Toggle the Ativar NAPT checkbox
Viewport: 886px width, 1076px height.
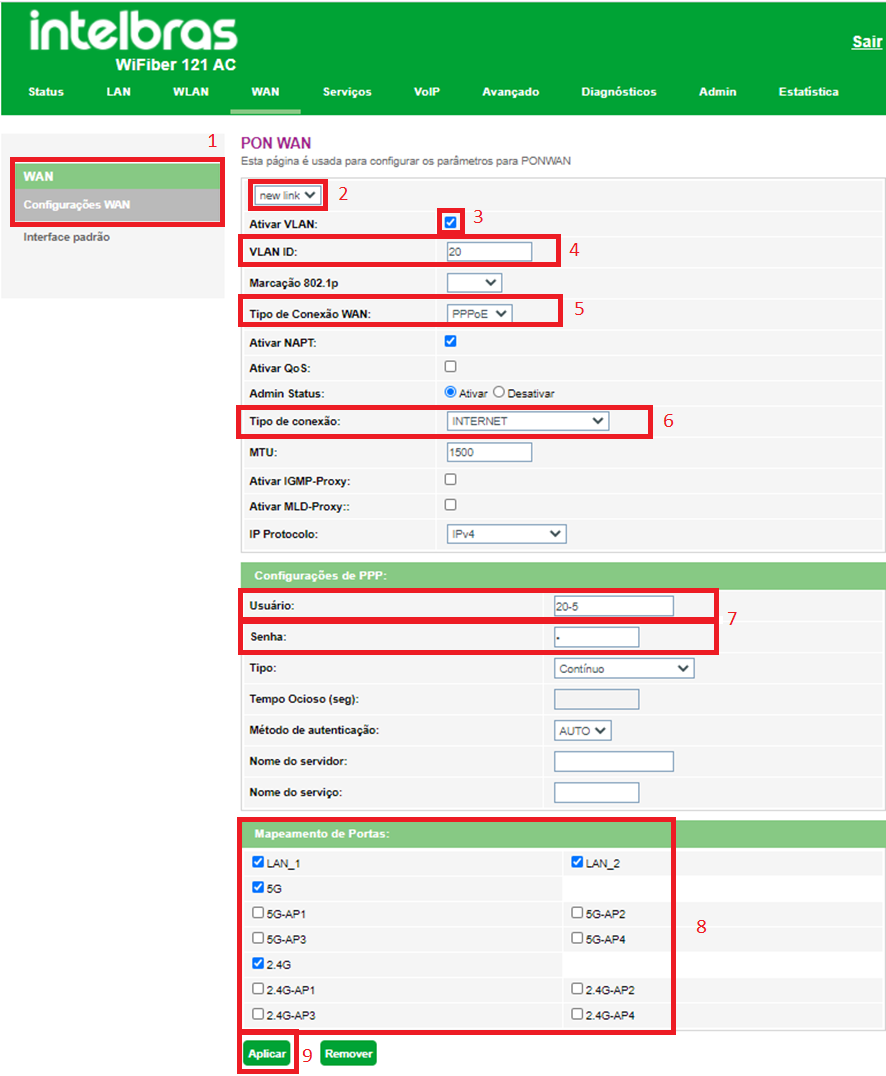(450, 341)
